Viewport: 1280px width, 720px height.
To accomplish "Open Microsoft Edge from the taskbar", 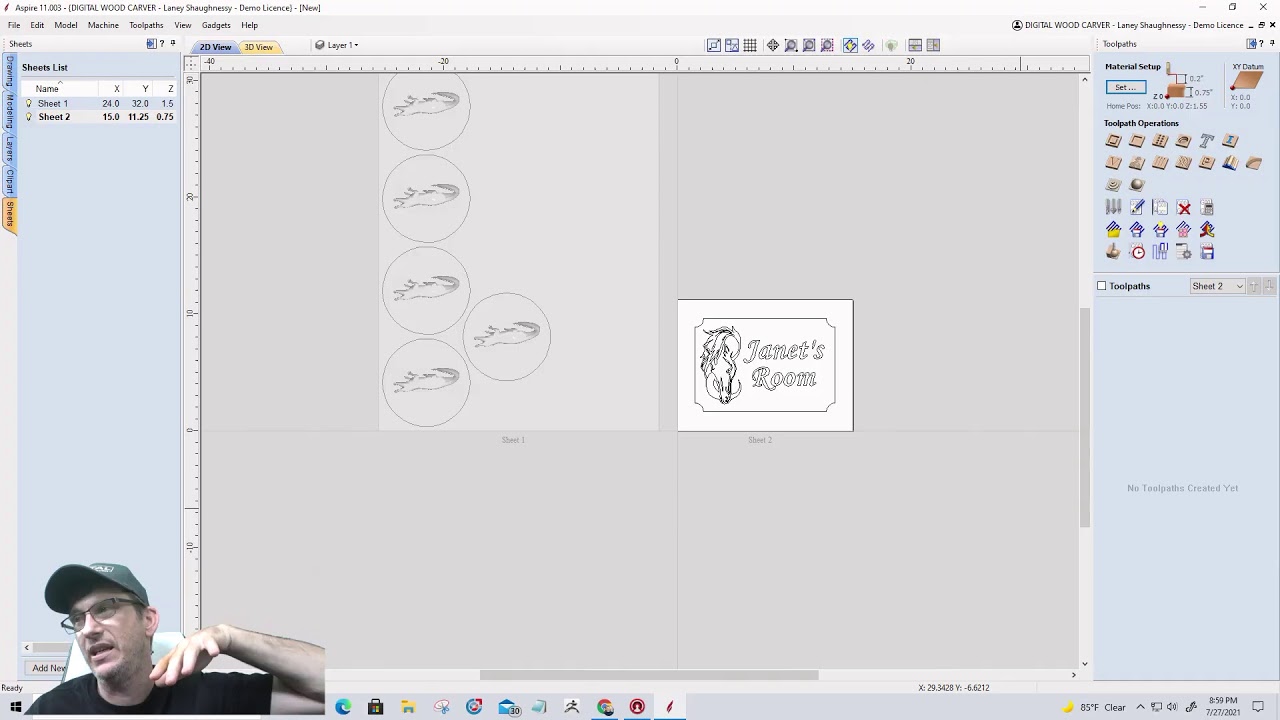I will tap(343, 708).
